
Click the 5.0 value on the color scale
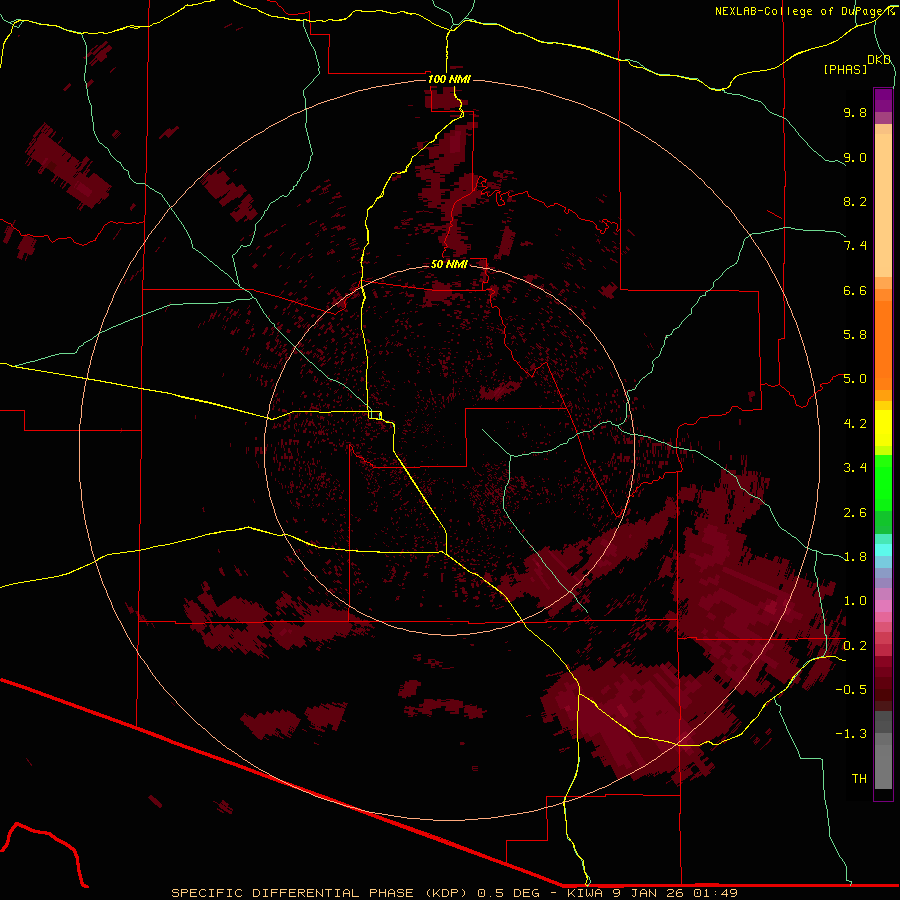click(x=855, y=379)
